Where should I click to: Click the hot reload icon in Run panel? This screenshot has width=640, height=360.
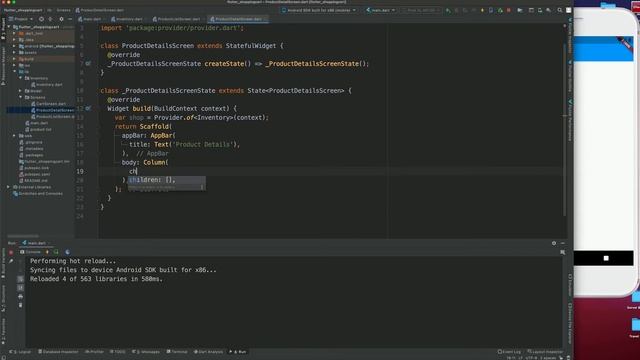(47, 252)
